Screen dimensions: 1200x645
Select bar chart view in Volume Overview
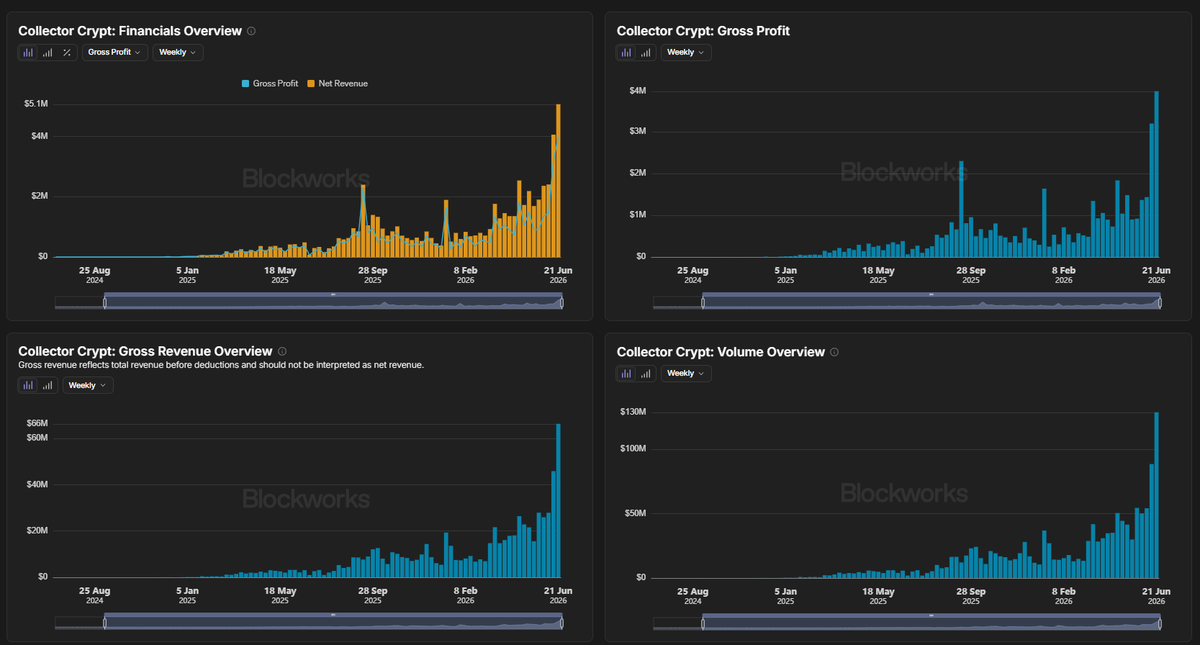627,373
